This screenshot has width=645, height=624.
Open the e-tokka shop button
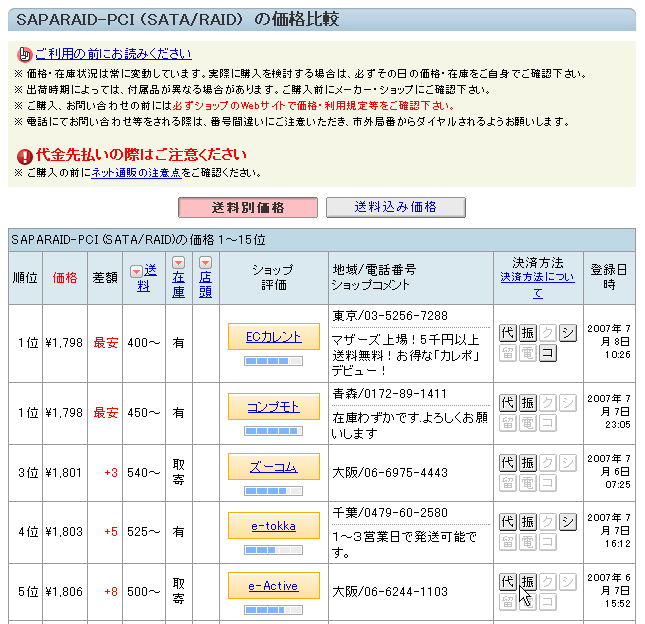pos(274,525)
